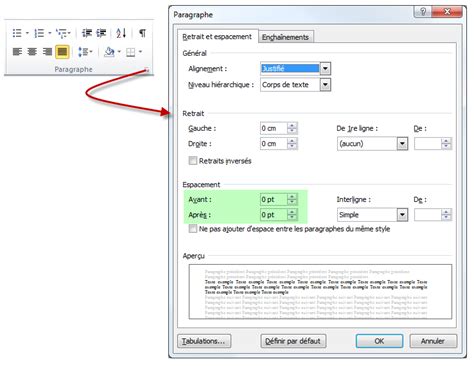Open bullet list style dropdown arrow

[x=27, y=33]
